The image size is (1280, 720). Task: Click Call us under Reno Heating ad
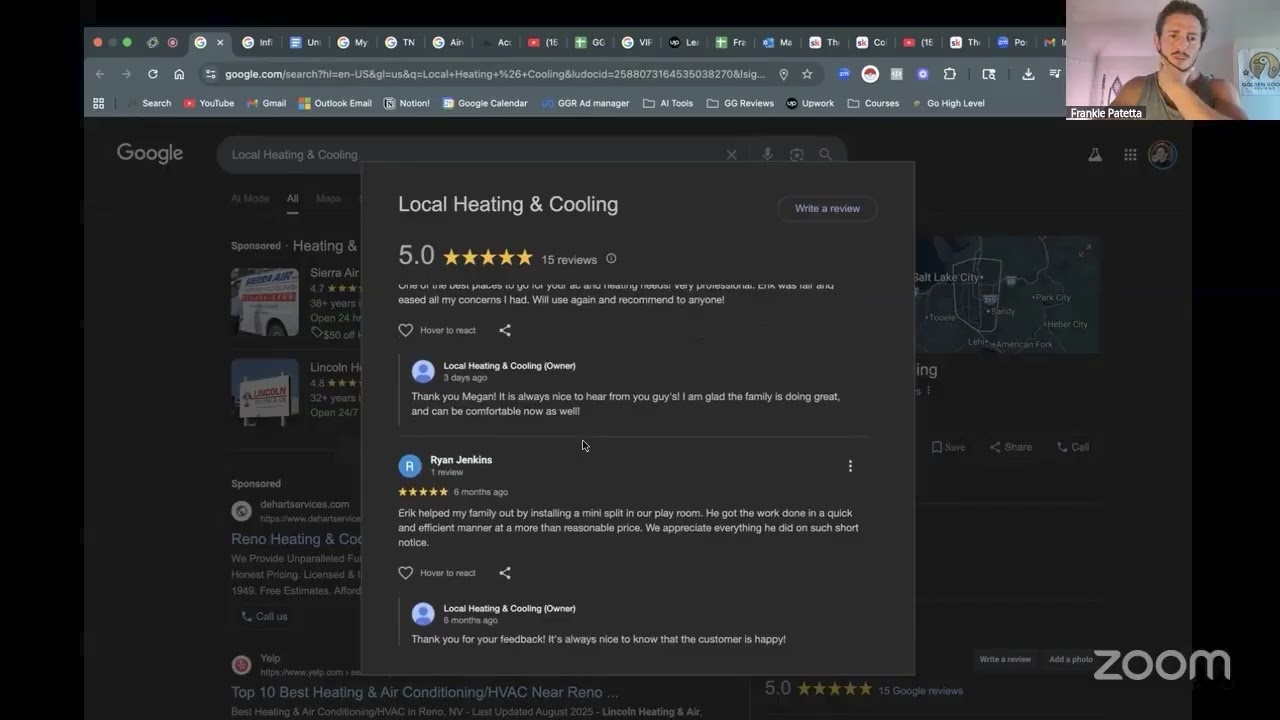pos(264,616)
